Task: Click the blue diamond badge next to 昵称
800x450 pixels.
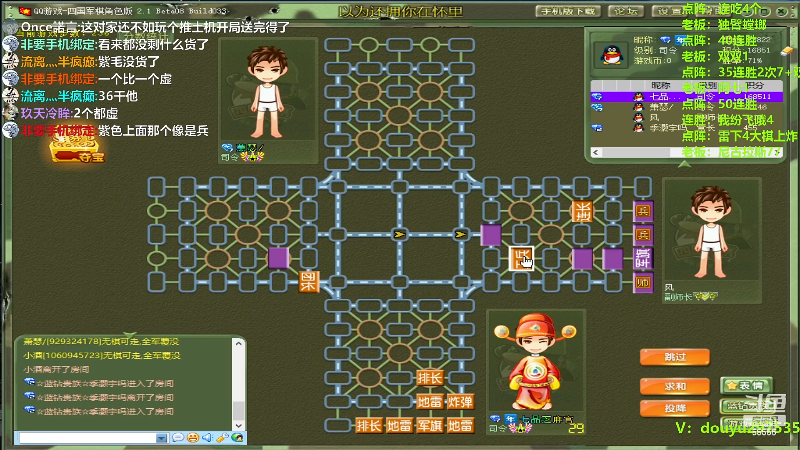Action: pyautogui.click(x=665, y=39)
